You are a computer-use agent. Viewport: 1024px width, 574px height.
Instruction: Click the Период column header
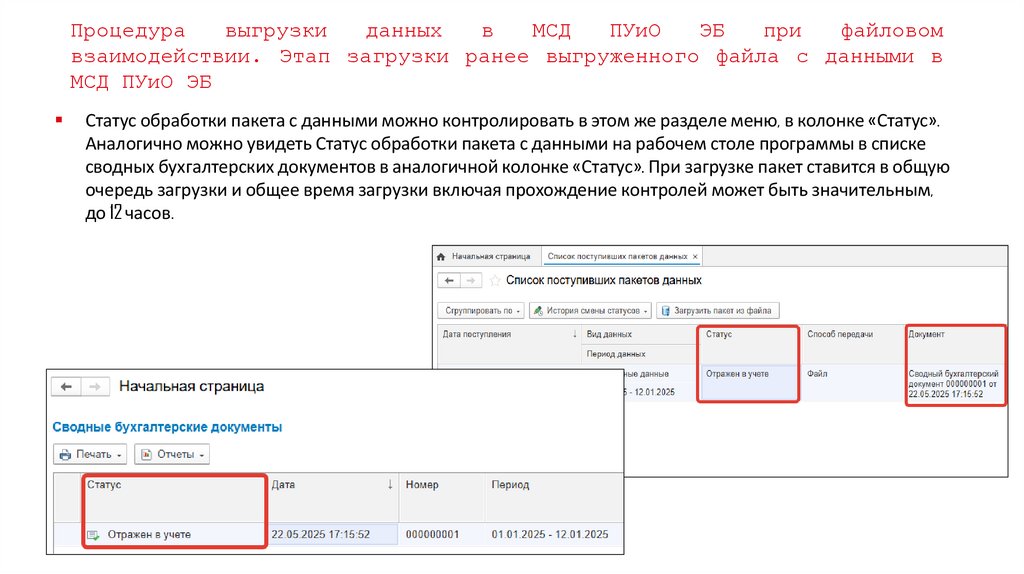(553, 497)
